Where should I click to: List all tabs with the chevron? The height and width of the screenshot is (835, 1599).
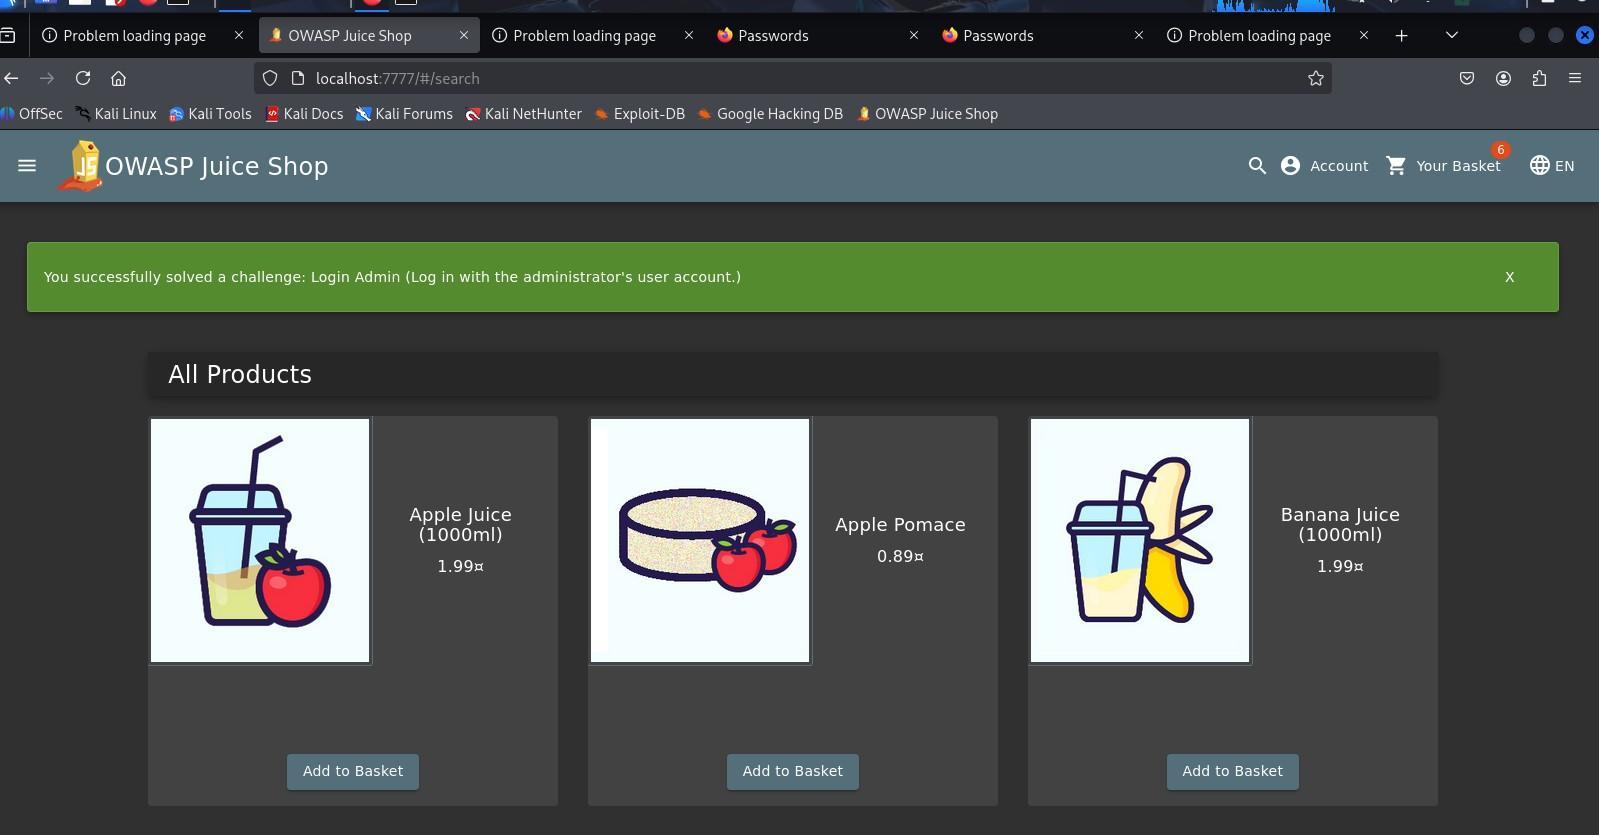(1452, 35)
